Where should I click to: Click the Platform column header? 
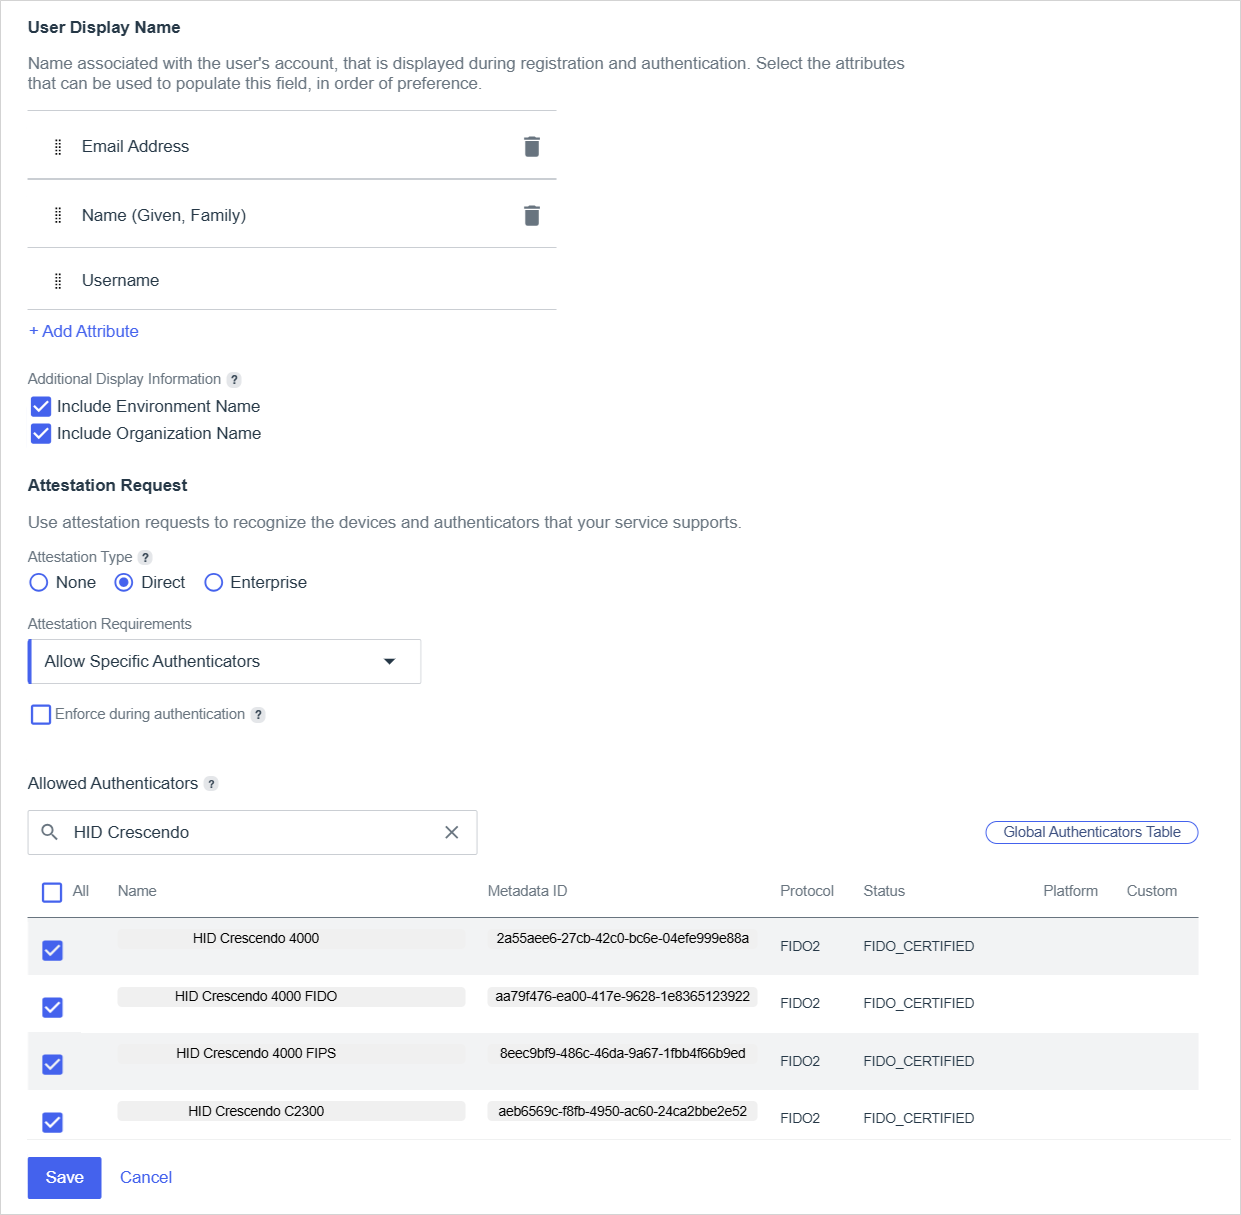(x=1070, y=891)
